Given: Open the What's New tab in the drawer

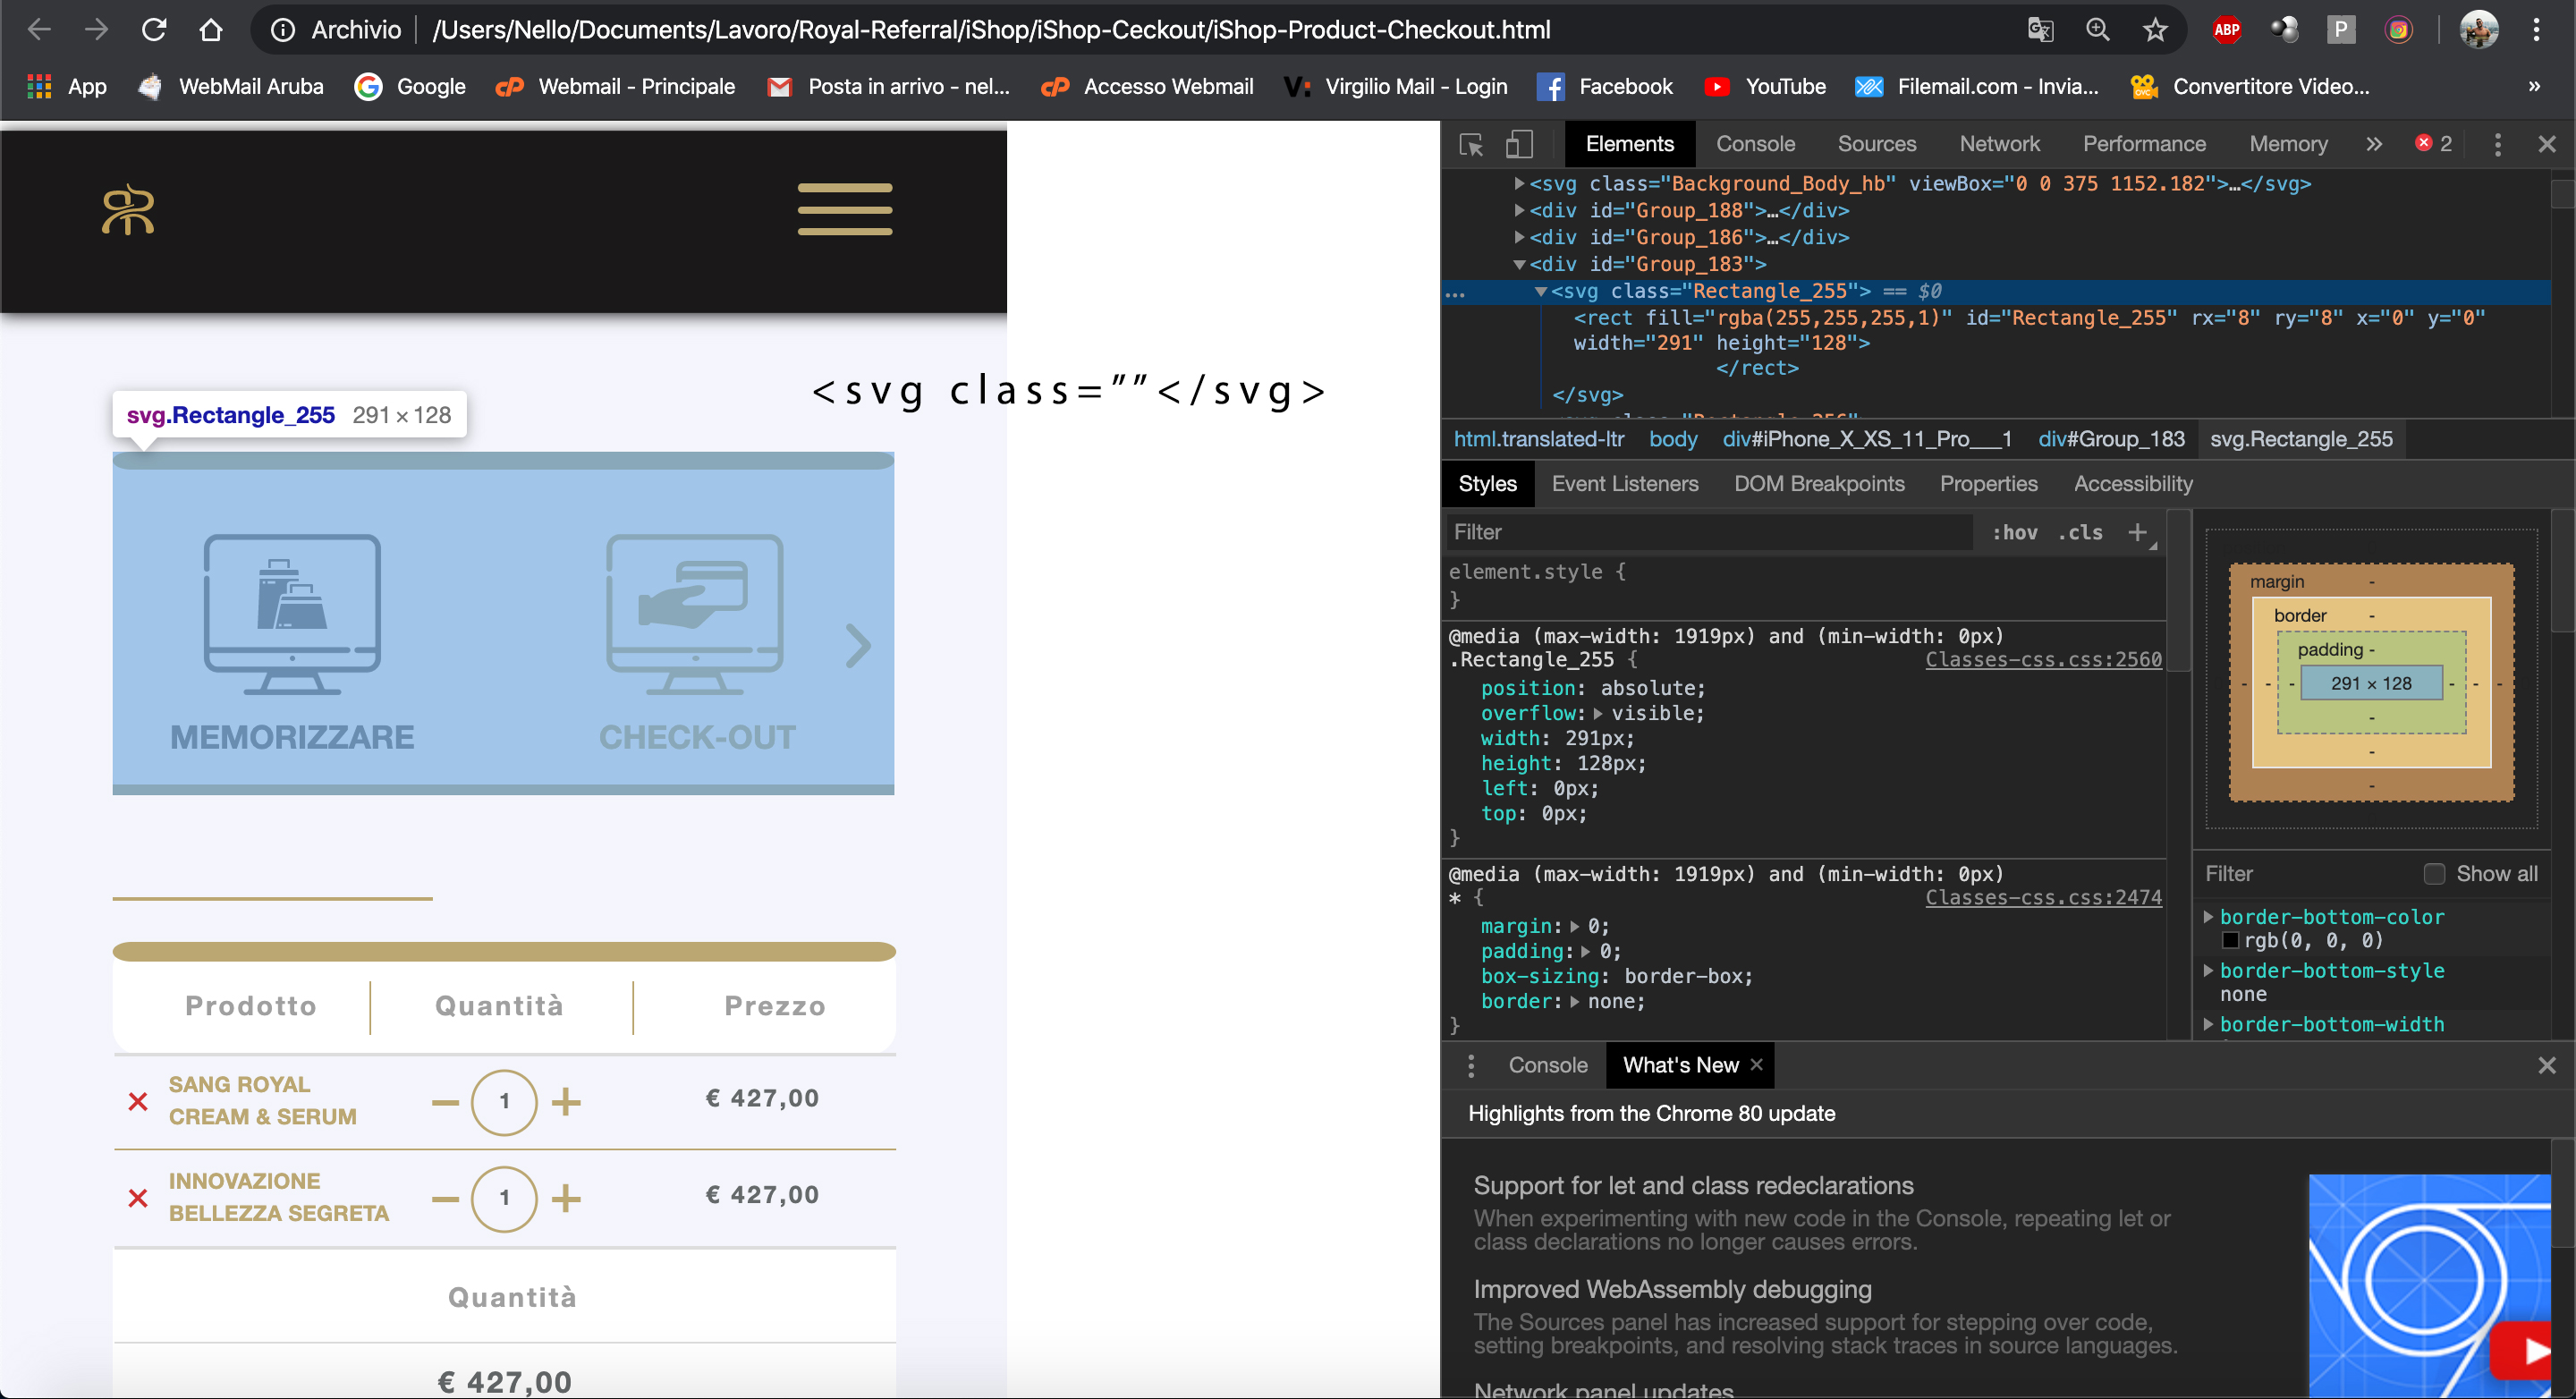Looking at the screenshot, I should [1680, 1064].
